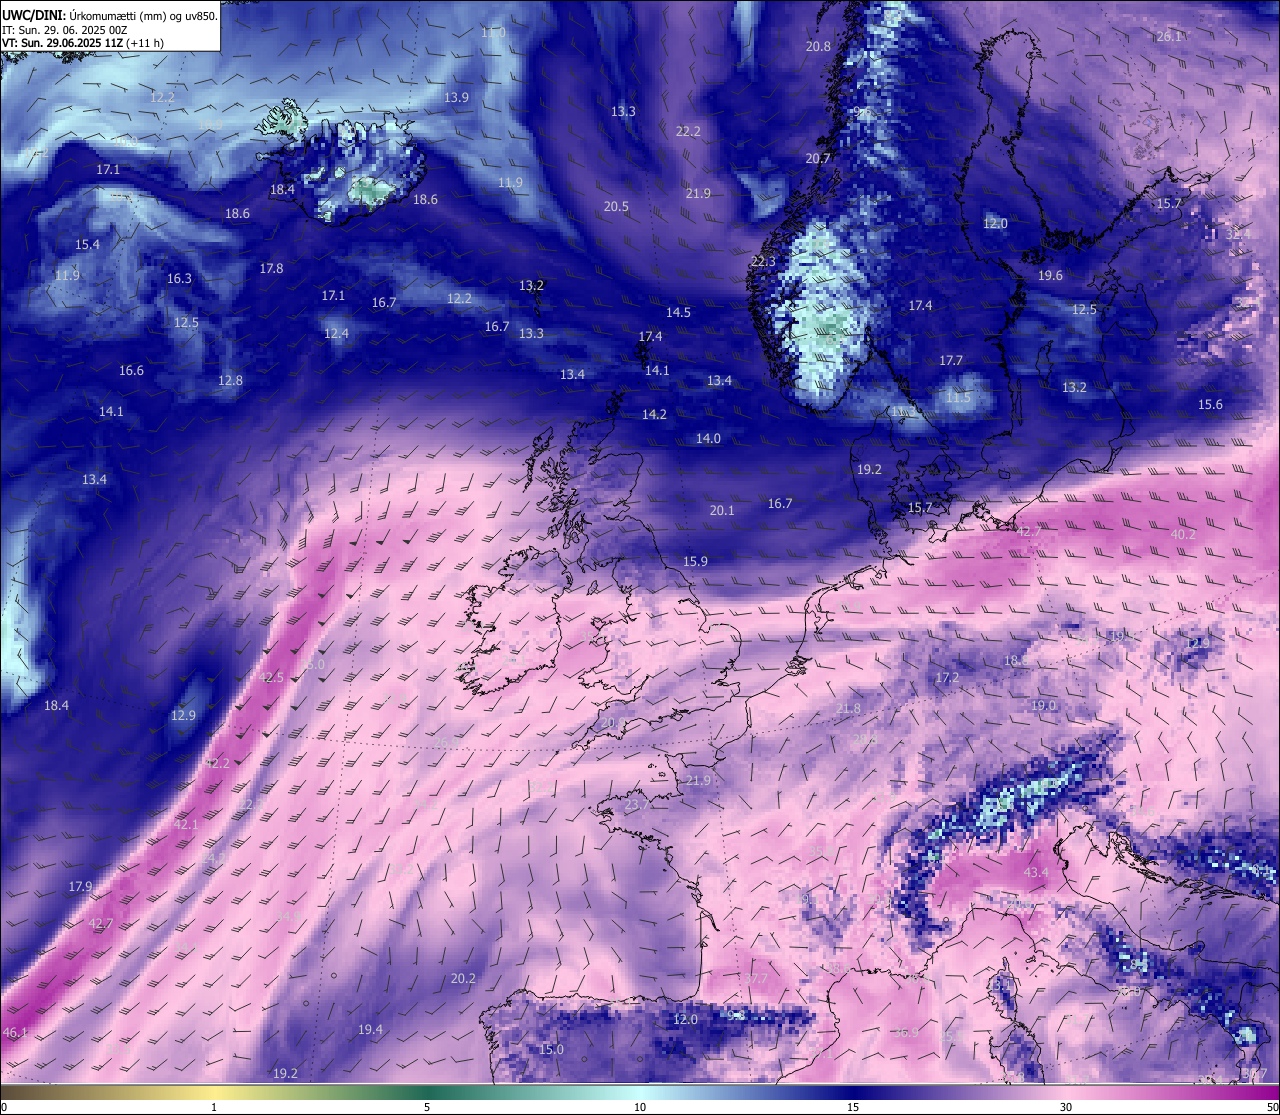The image size is (1280, 1115).
Task: Select the 14.2 value near Scotland
Action: click(x=654, y=414)
